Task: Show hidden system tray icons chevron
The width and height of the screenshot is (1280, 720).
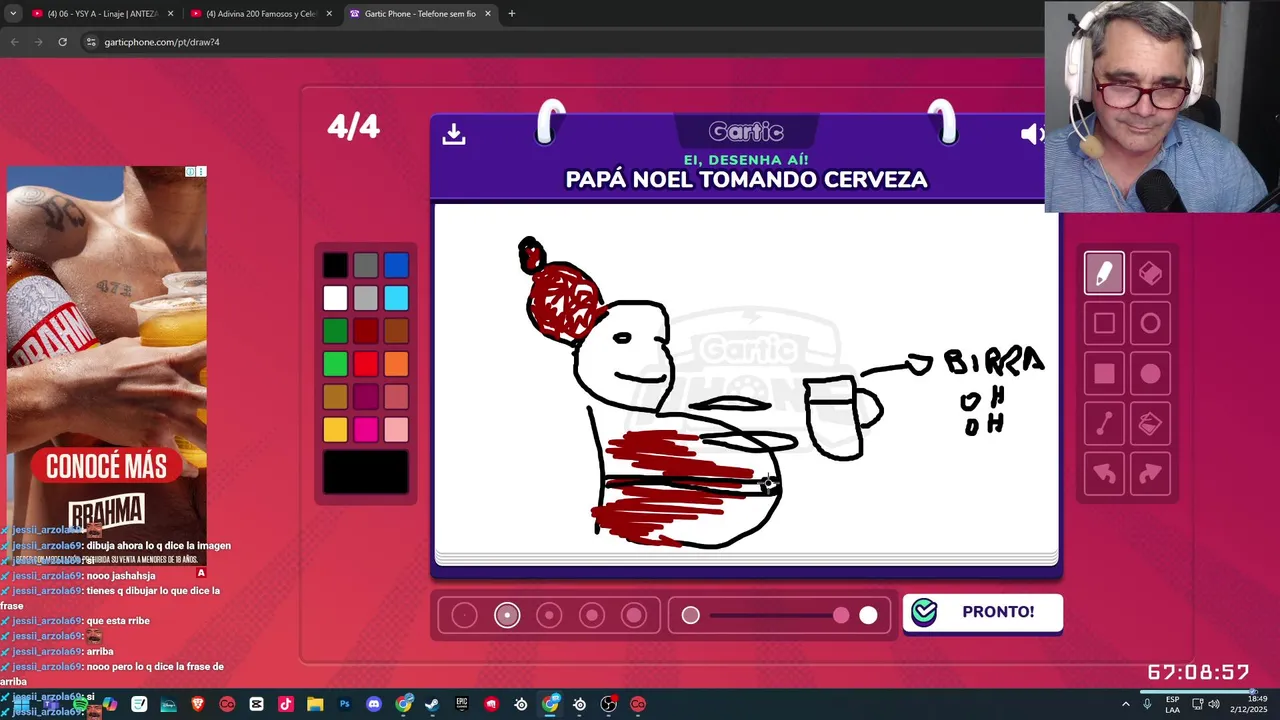Action: pos(1126,704)
